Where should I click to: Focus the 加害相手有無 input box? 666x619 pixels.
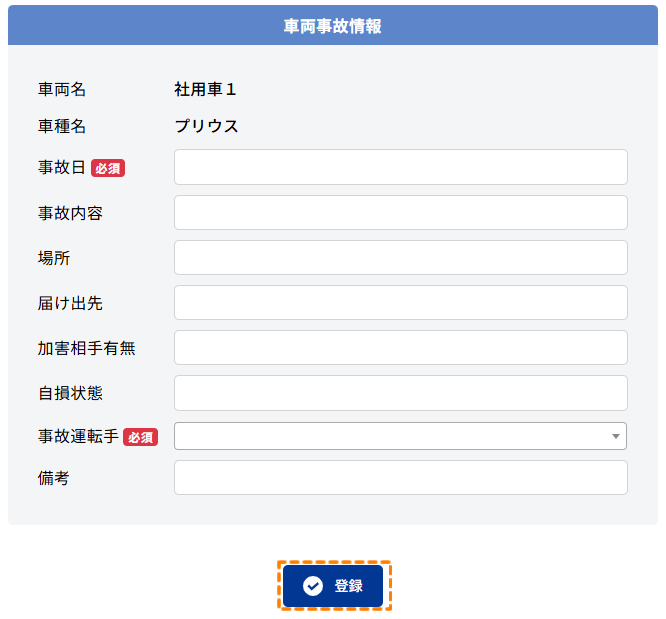pos(400,347)
